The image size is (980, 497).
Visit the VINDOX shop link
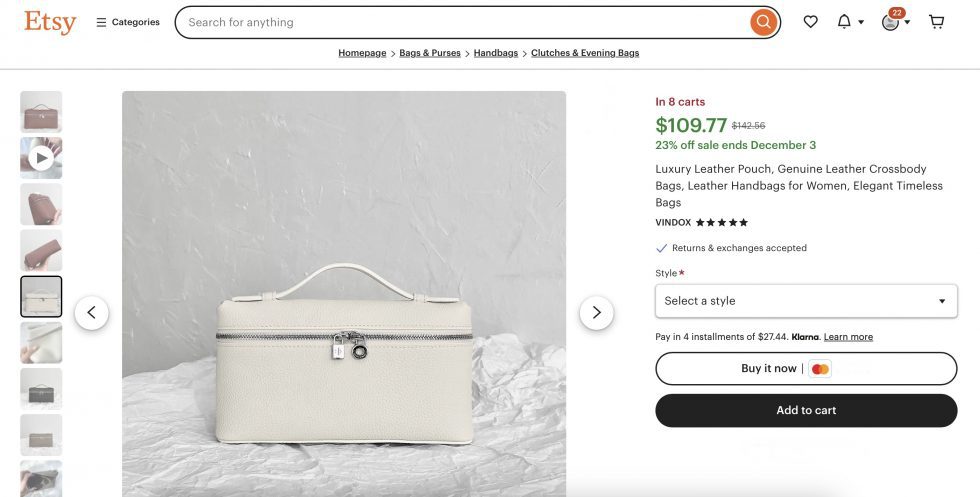pyautogui.click(x=673, y=223)
